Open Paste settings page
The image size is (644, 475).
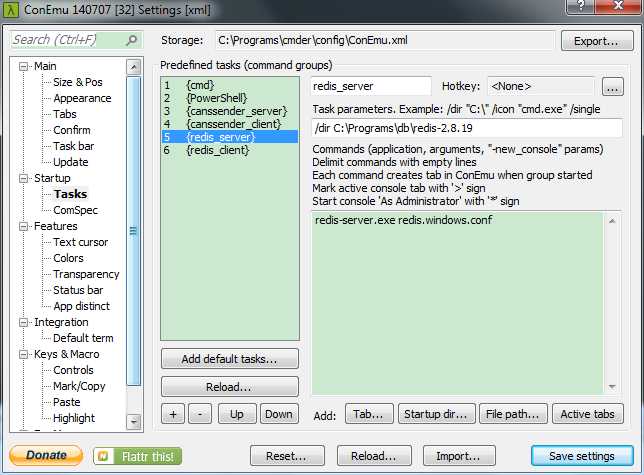pos(67,402)
